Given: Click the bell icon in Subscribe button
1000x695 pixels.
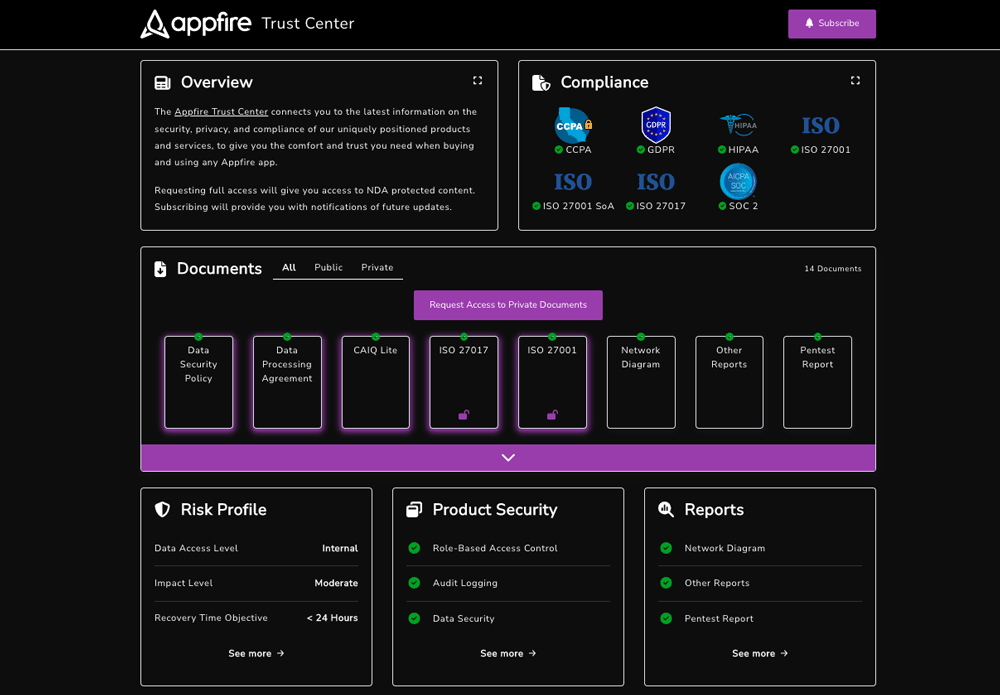Looking at the screenshot, I should (x=809, y=23).
